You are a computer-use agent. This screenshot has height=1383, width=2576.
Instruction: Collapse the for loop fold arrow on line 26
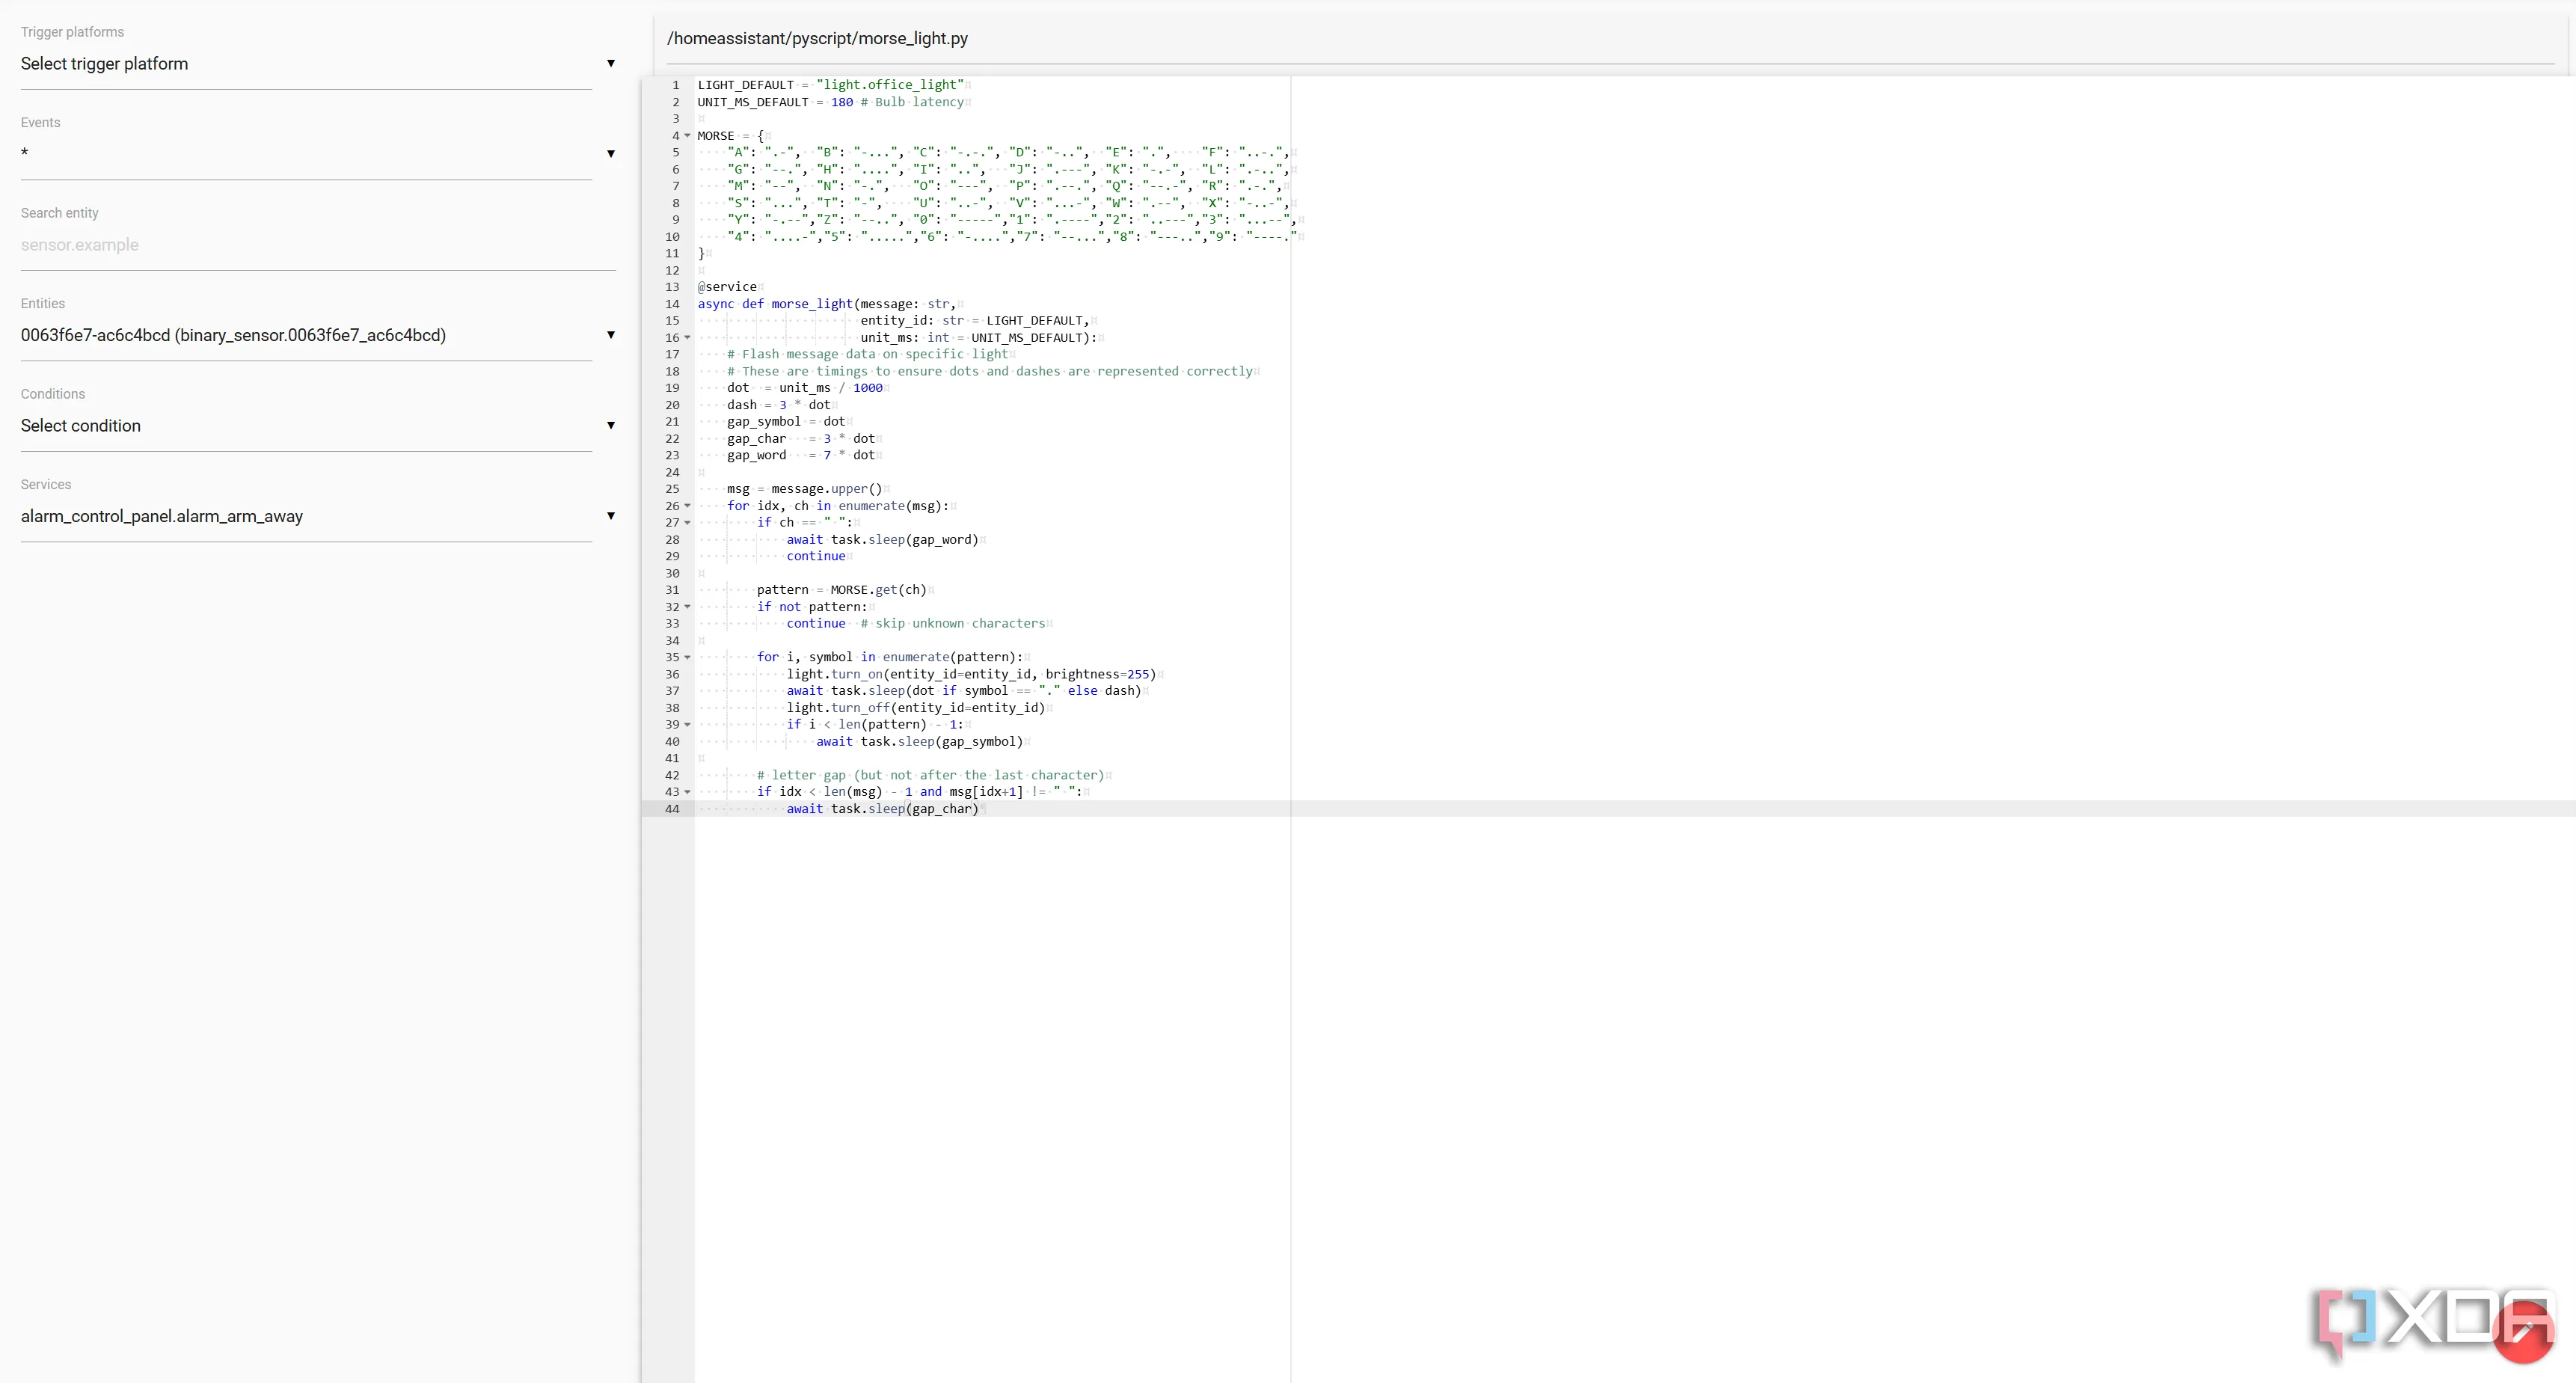click(687, 506)
